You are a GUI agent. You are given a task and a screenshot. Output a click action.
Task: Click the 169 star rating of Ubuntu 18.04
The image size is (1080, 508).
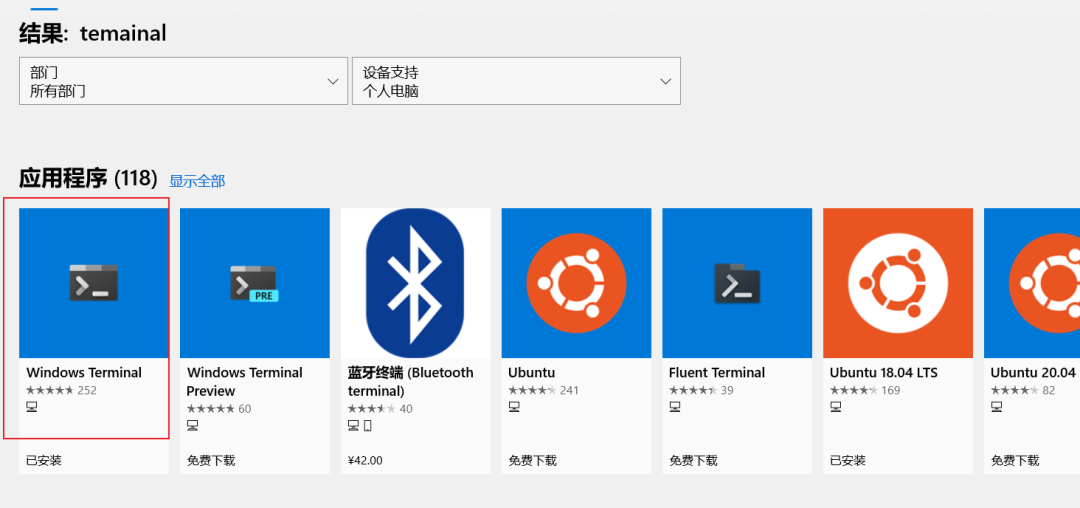tap(865, 390)
